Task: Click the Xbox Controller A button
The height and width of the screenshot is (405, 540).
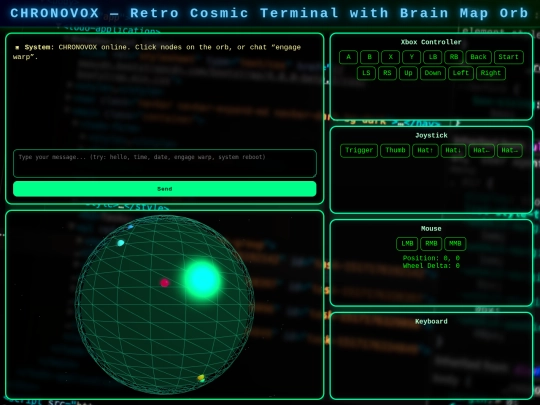Action: pyautogui.click(x=348, y=57)
